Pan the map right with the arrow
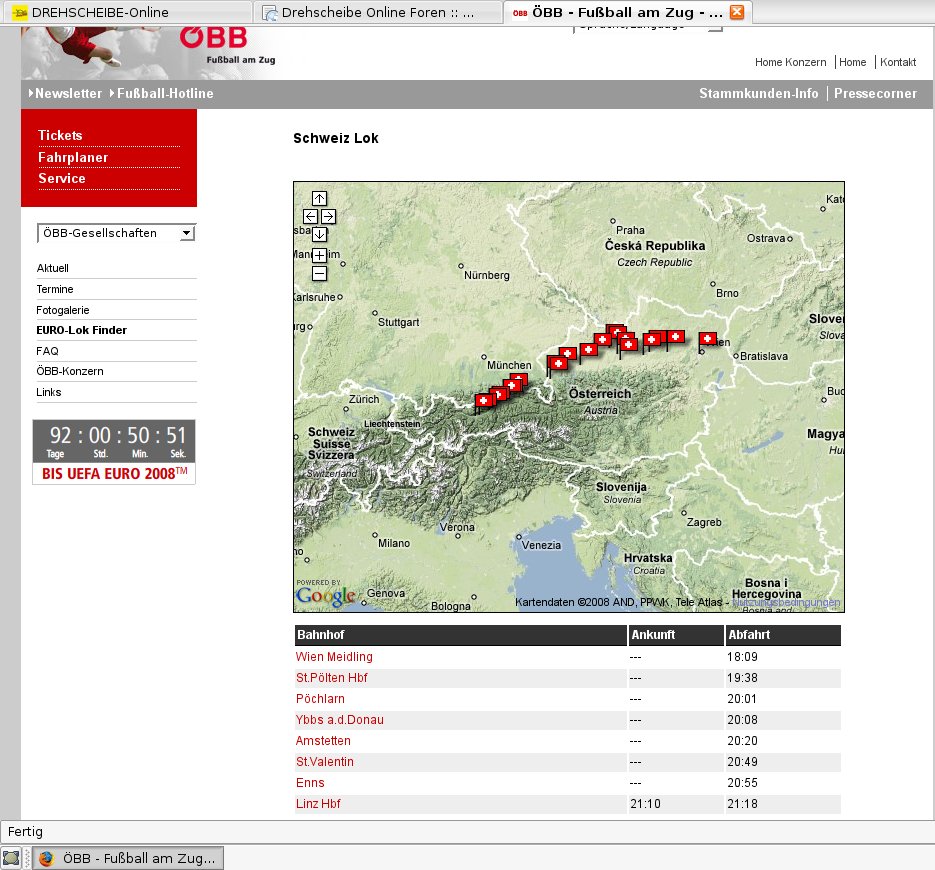This screenshot has width=935, height=870. 328,216
